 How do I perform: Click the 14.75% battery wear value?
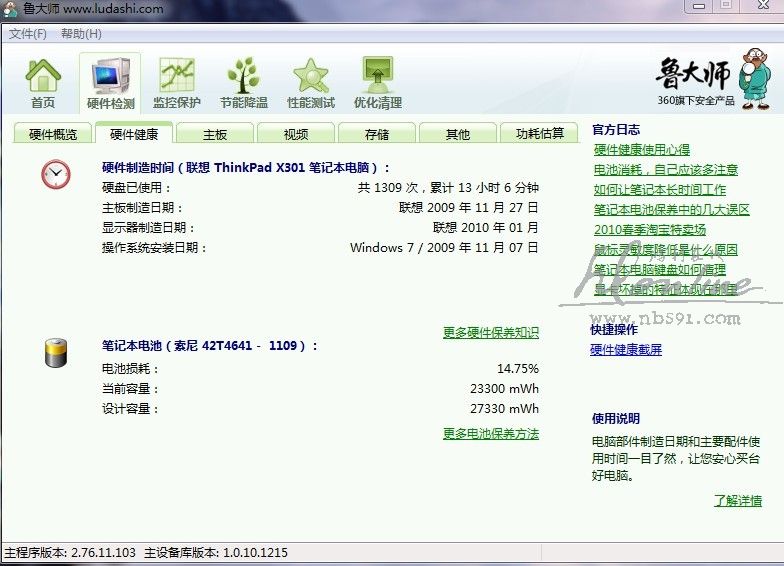(x=518, y=368)
